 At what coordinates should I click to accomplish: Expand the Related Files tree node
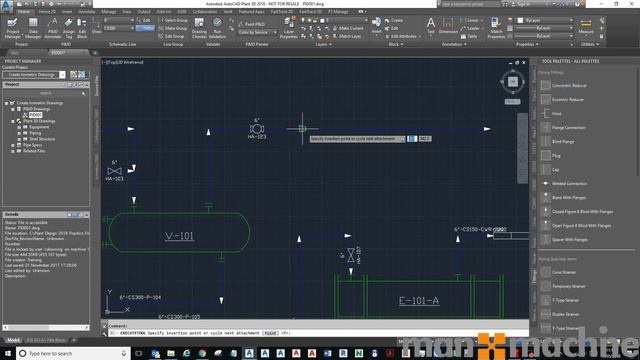click(13, 151)
